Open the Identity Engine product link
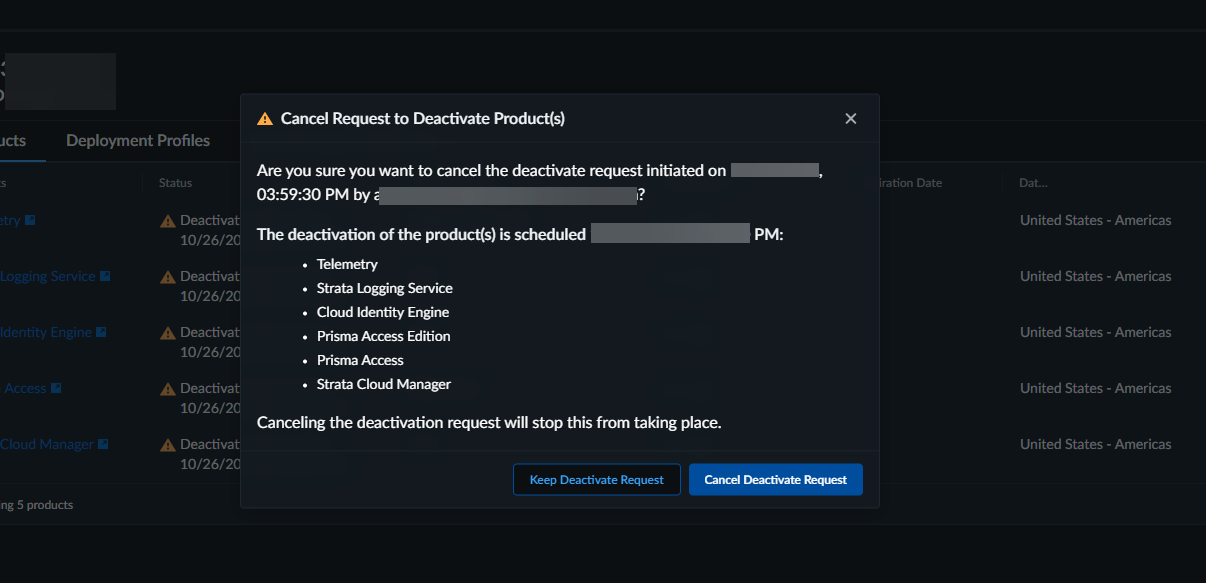Screen dimensions: 1206x583 45,333
